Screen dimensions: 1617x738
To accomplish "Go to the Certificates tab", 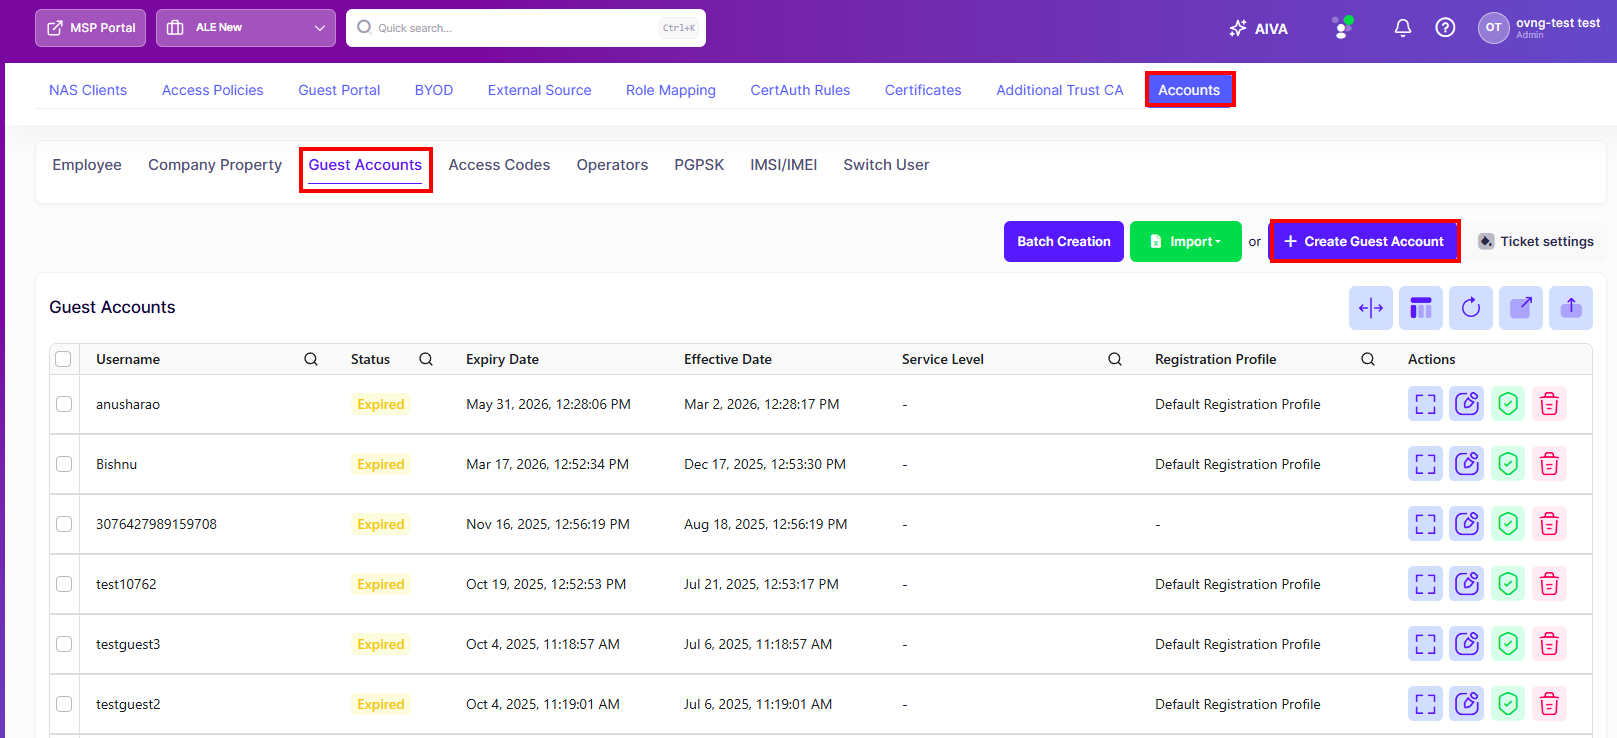I will (923, 90).
